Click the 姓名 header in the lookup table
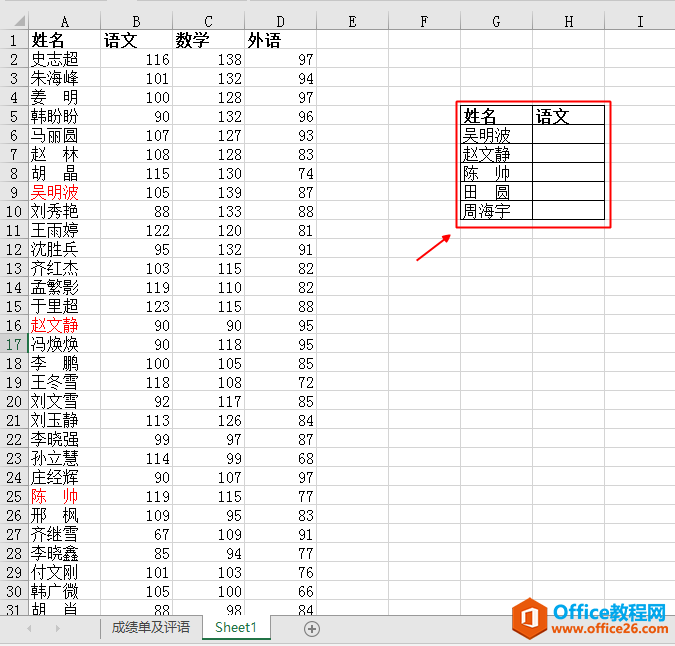 (x=496, y=116)
